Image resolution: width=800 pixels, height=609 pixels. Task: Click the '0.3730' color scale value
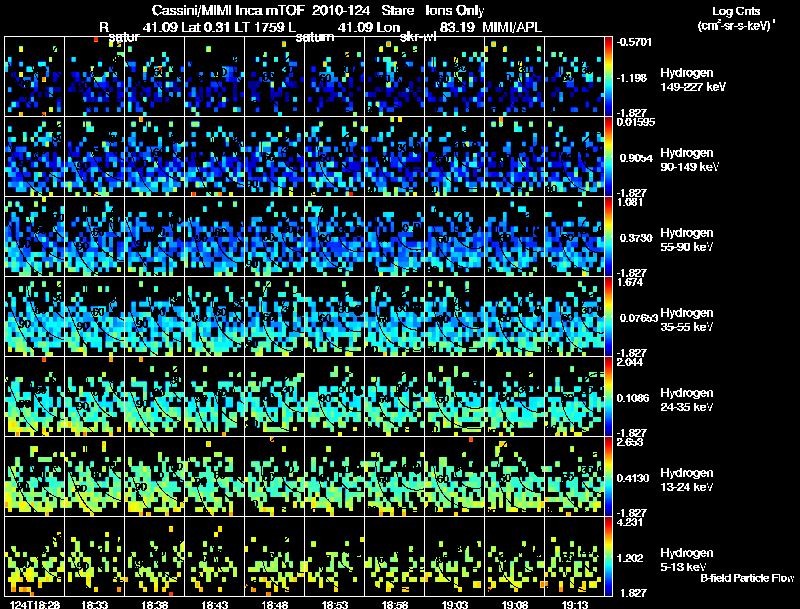(x=636, y=238)
